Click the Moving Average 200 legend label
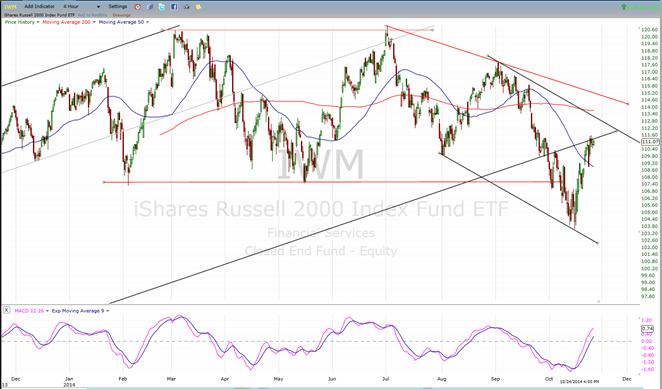 pyautogui.click(x=67, y=22)
